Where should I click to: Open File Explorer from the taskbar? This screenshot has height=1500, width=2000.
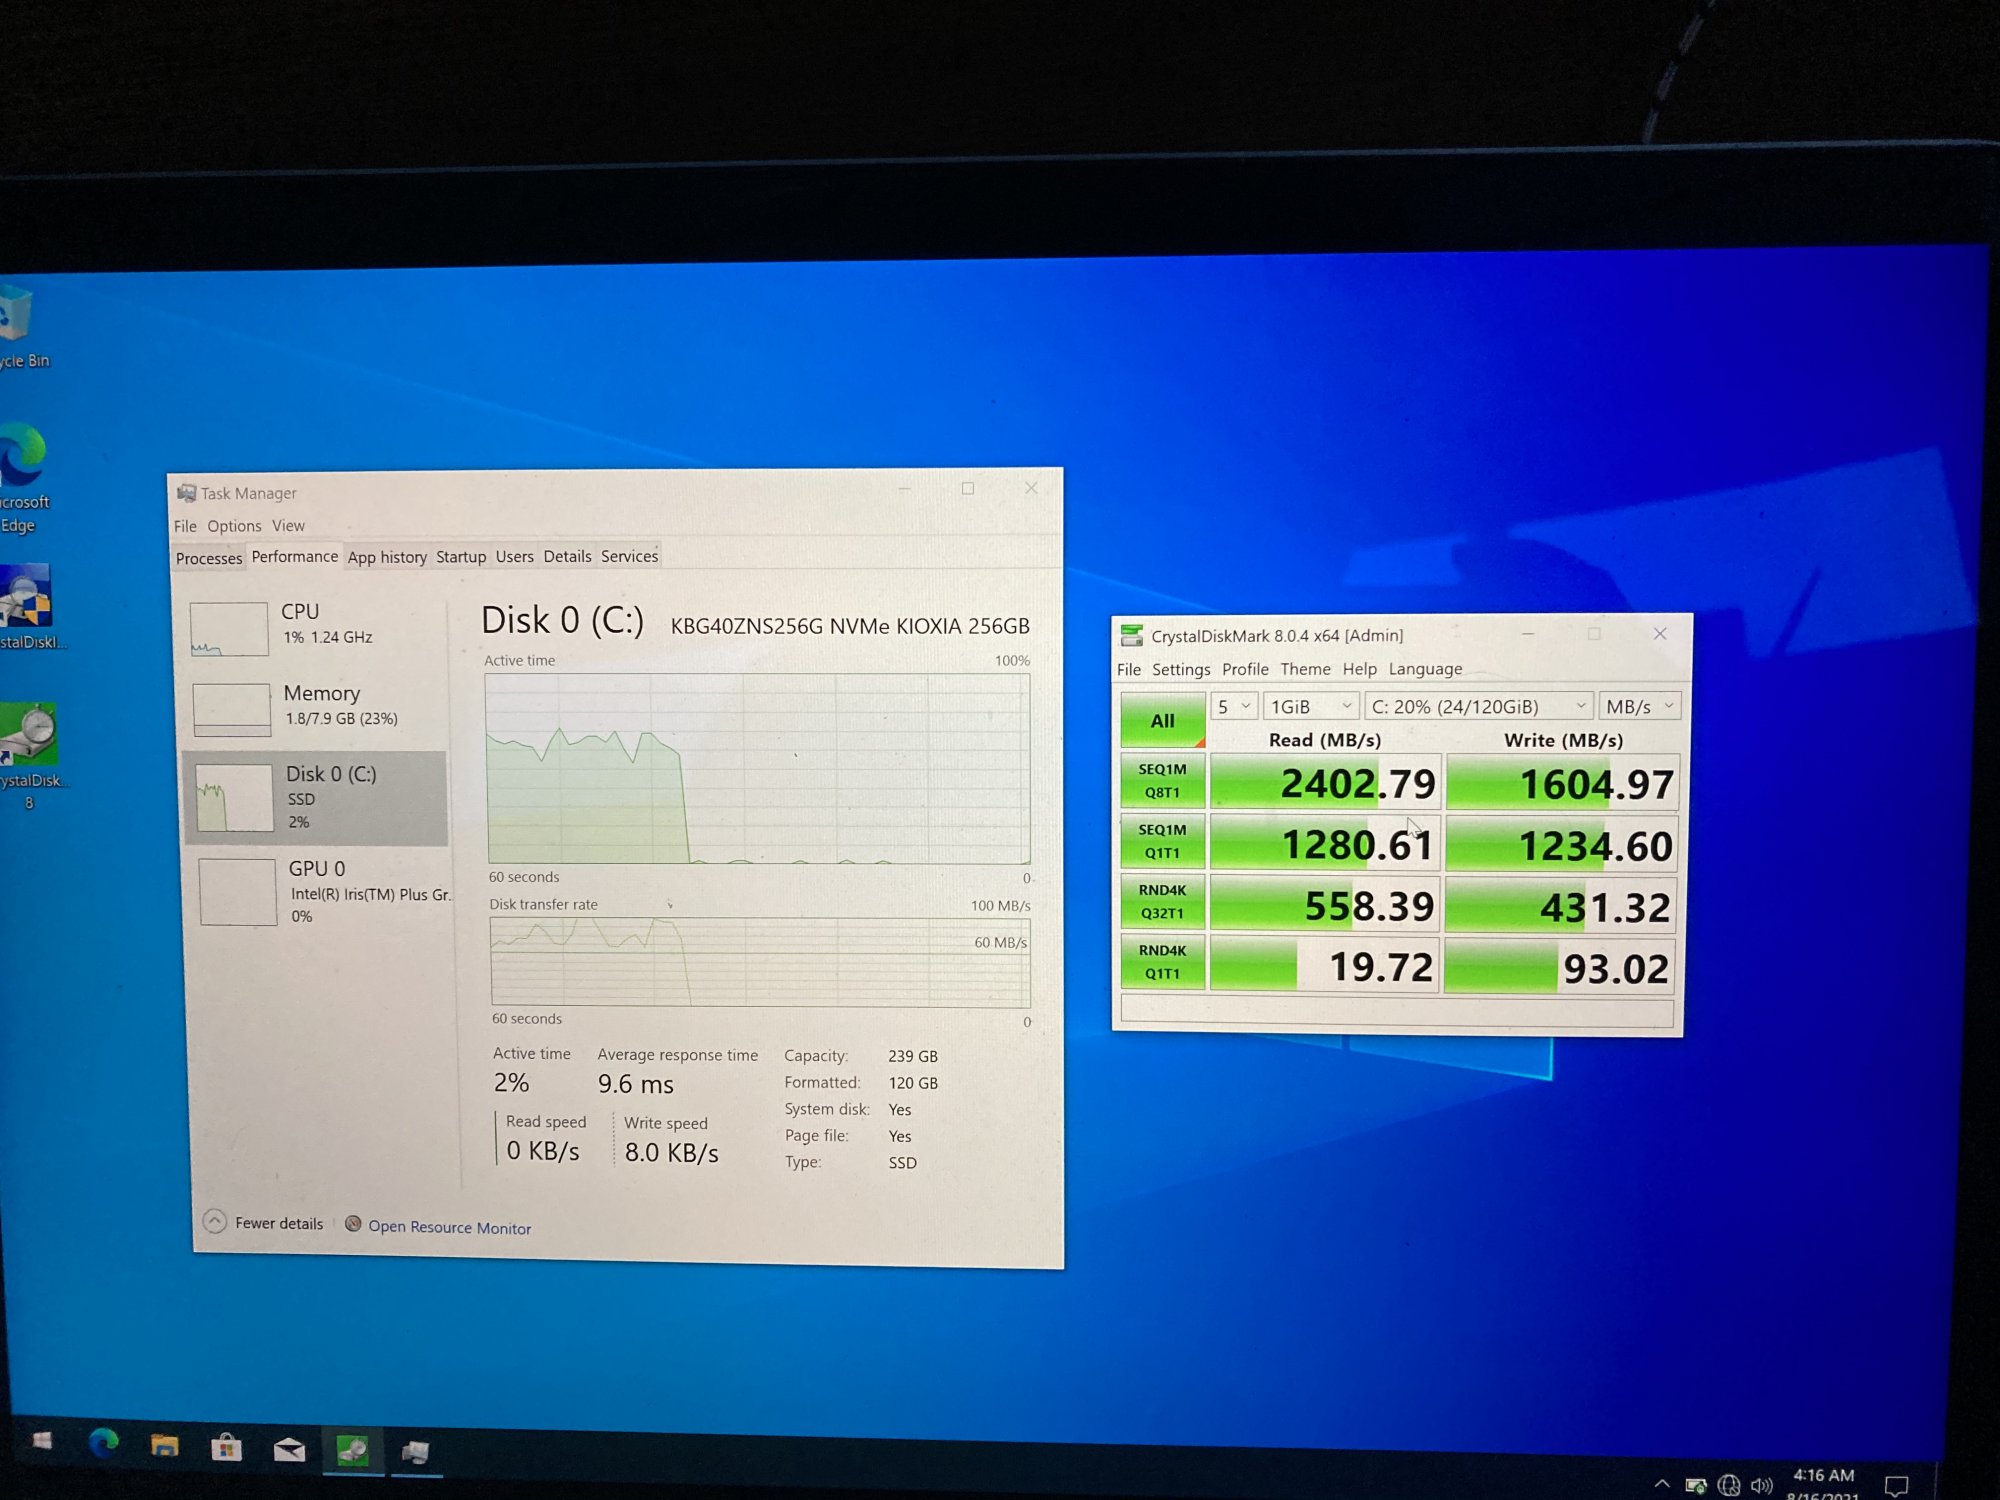point(165,1446)
